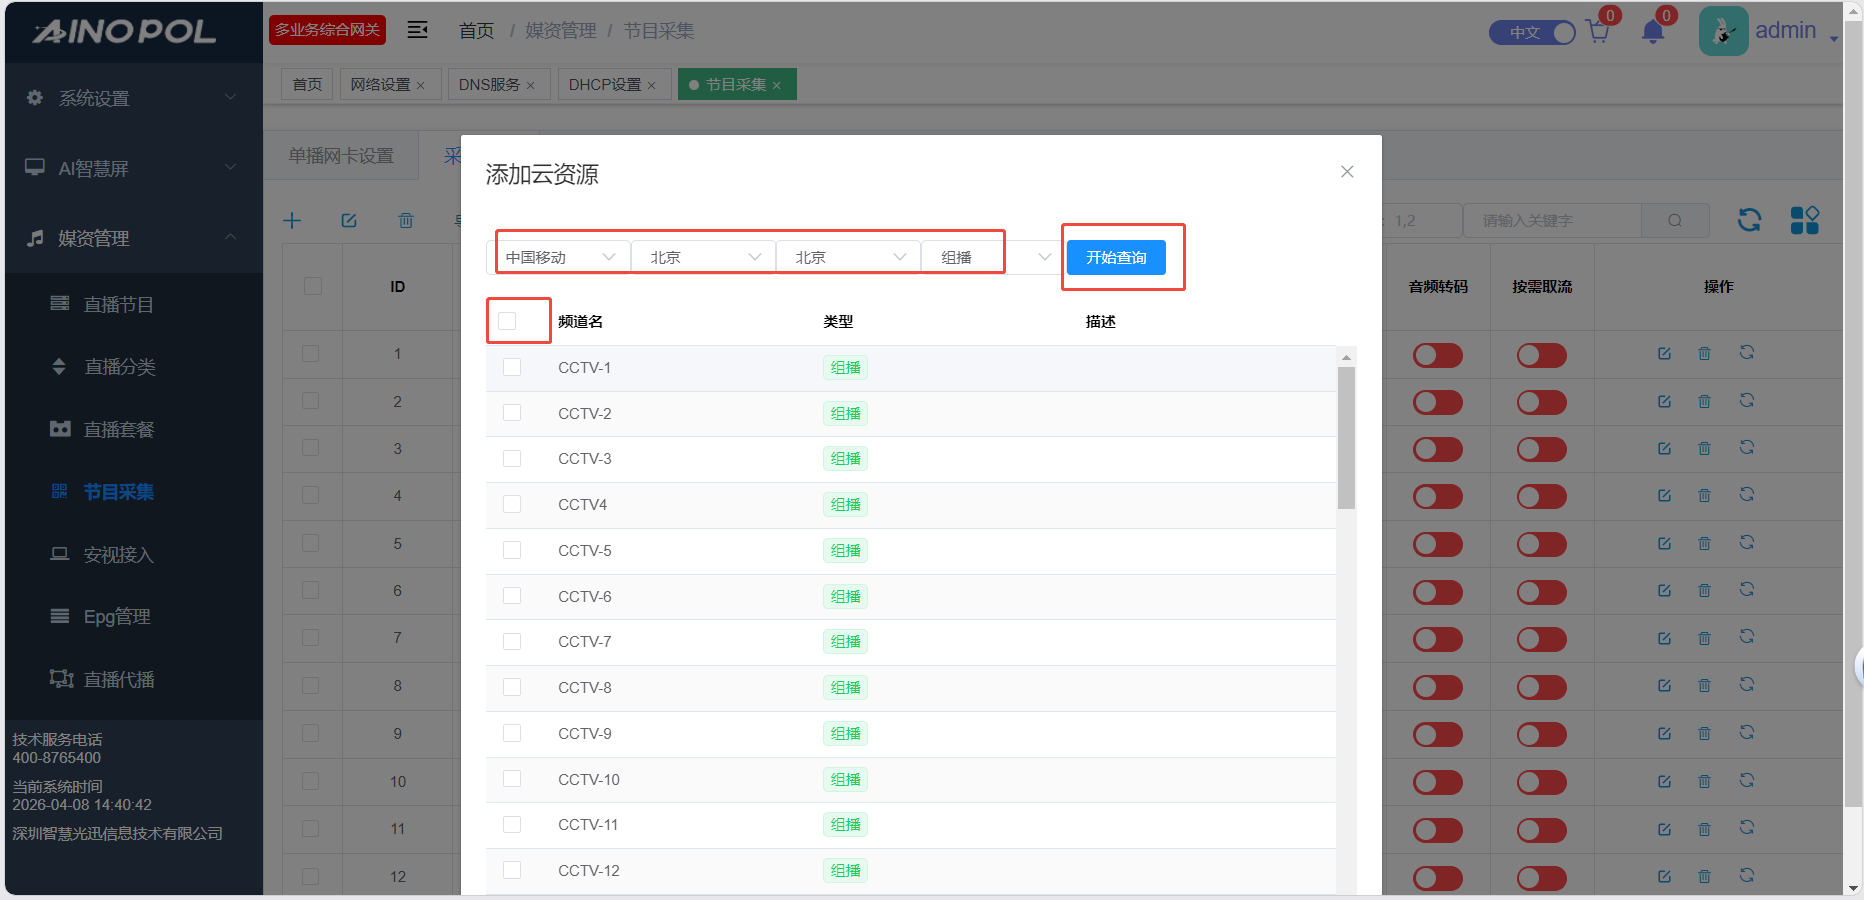
Task: Click the channel list vertical scrollbar
Action: [x=1346, y=438]
